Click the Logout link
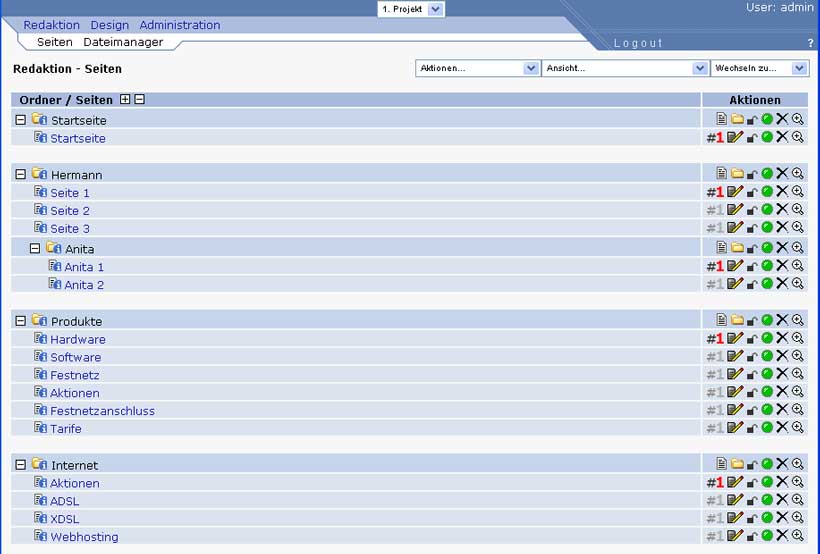Screen dimensions: 820x554 click(x=638, y=43)
